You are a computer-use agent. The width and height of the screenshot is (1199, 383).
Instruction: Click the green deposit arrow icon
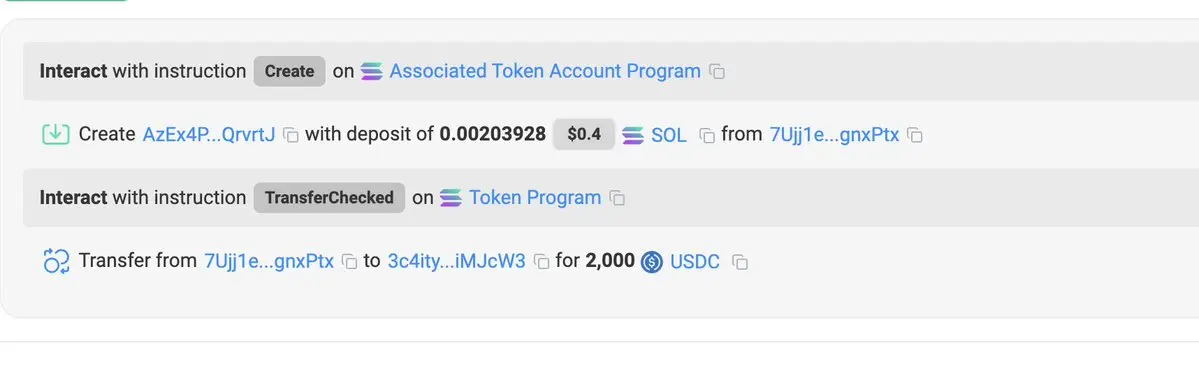[55, 135]
